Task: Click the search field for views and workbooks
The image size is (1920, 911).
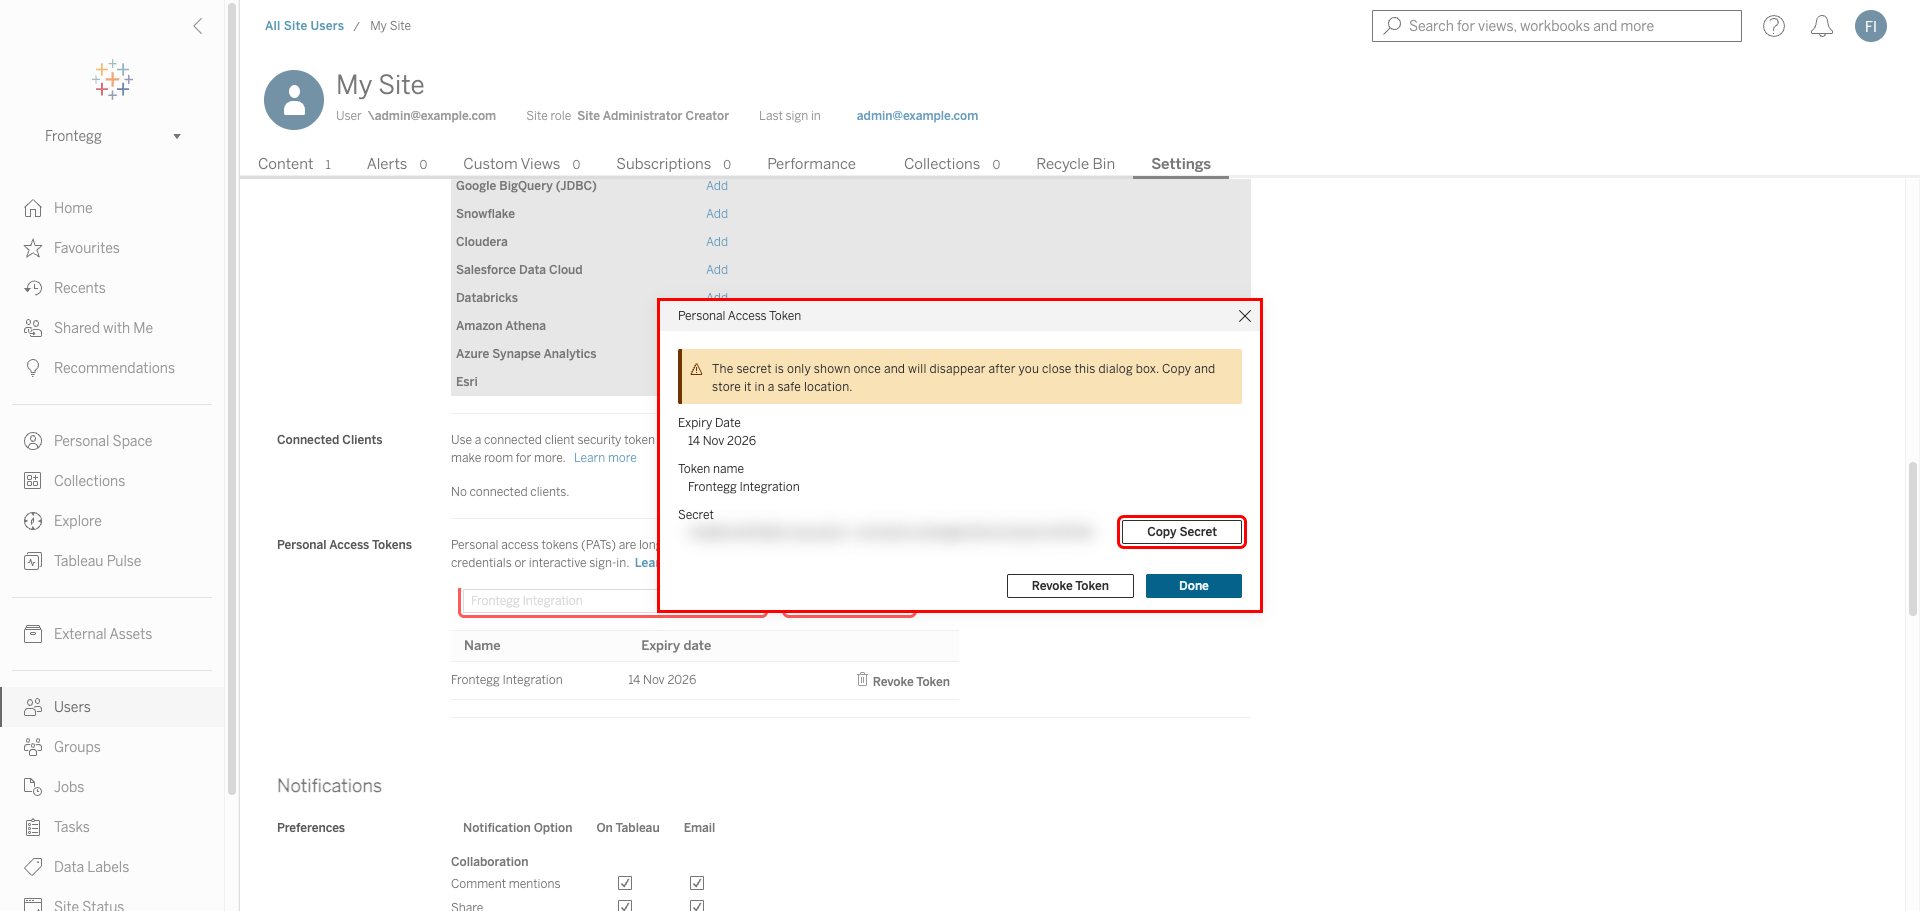Action: 1556,26
